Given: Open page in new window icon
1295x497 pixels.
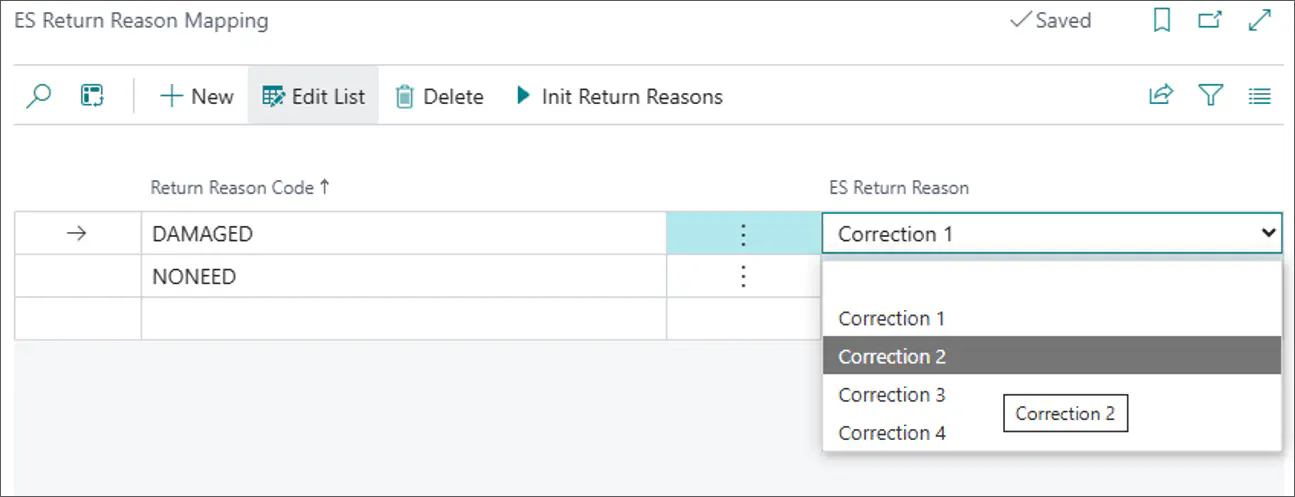Looking at the screenshot, I should 1210,21.
